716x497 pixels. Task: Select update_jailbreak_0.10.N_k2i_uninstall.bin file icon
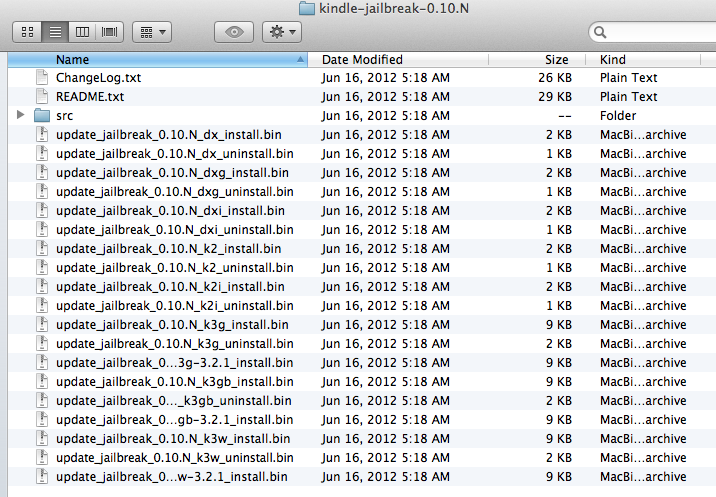(x=42, y=306)
